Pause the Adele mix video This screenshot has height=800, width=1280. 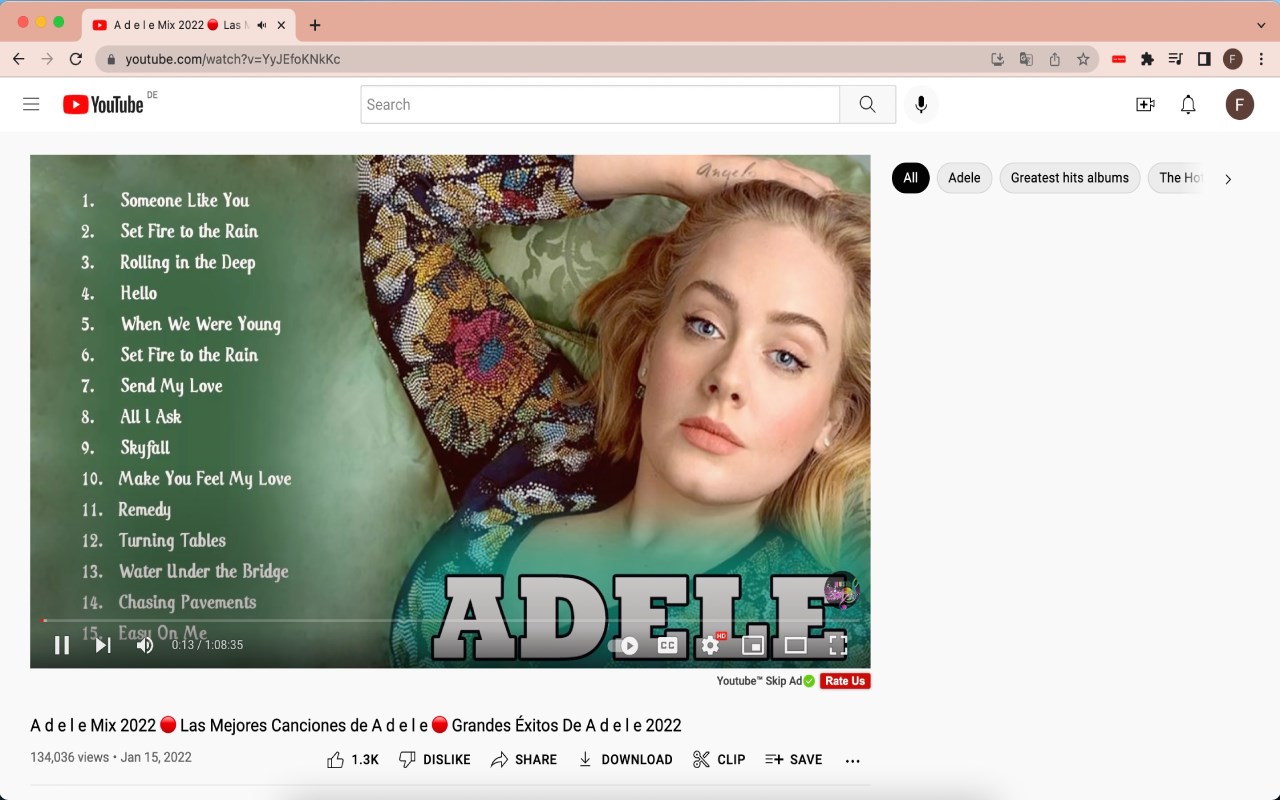(x=62, y=645)
